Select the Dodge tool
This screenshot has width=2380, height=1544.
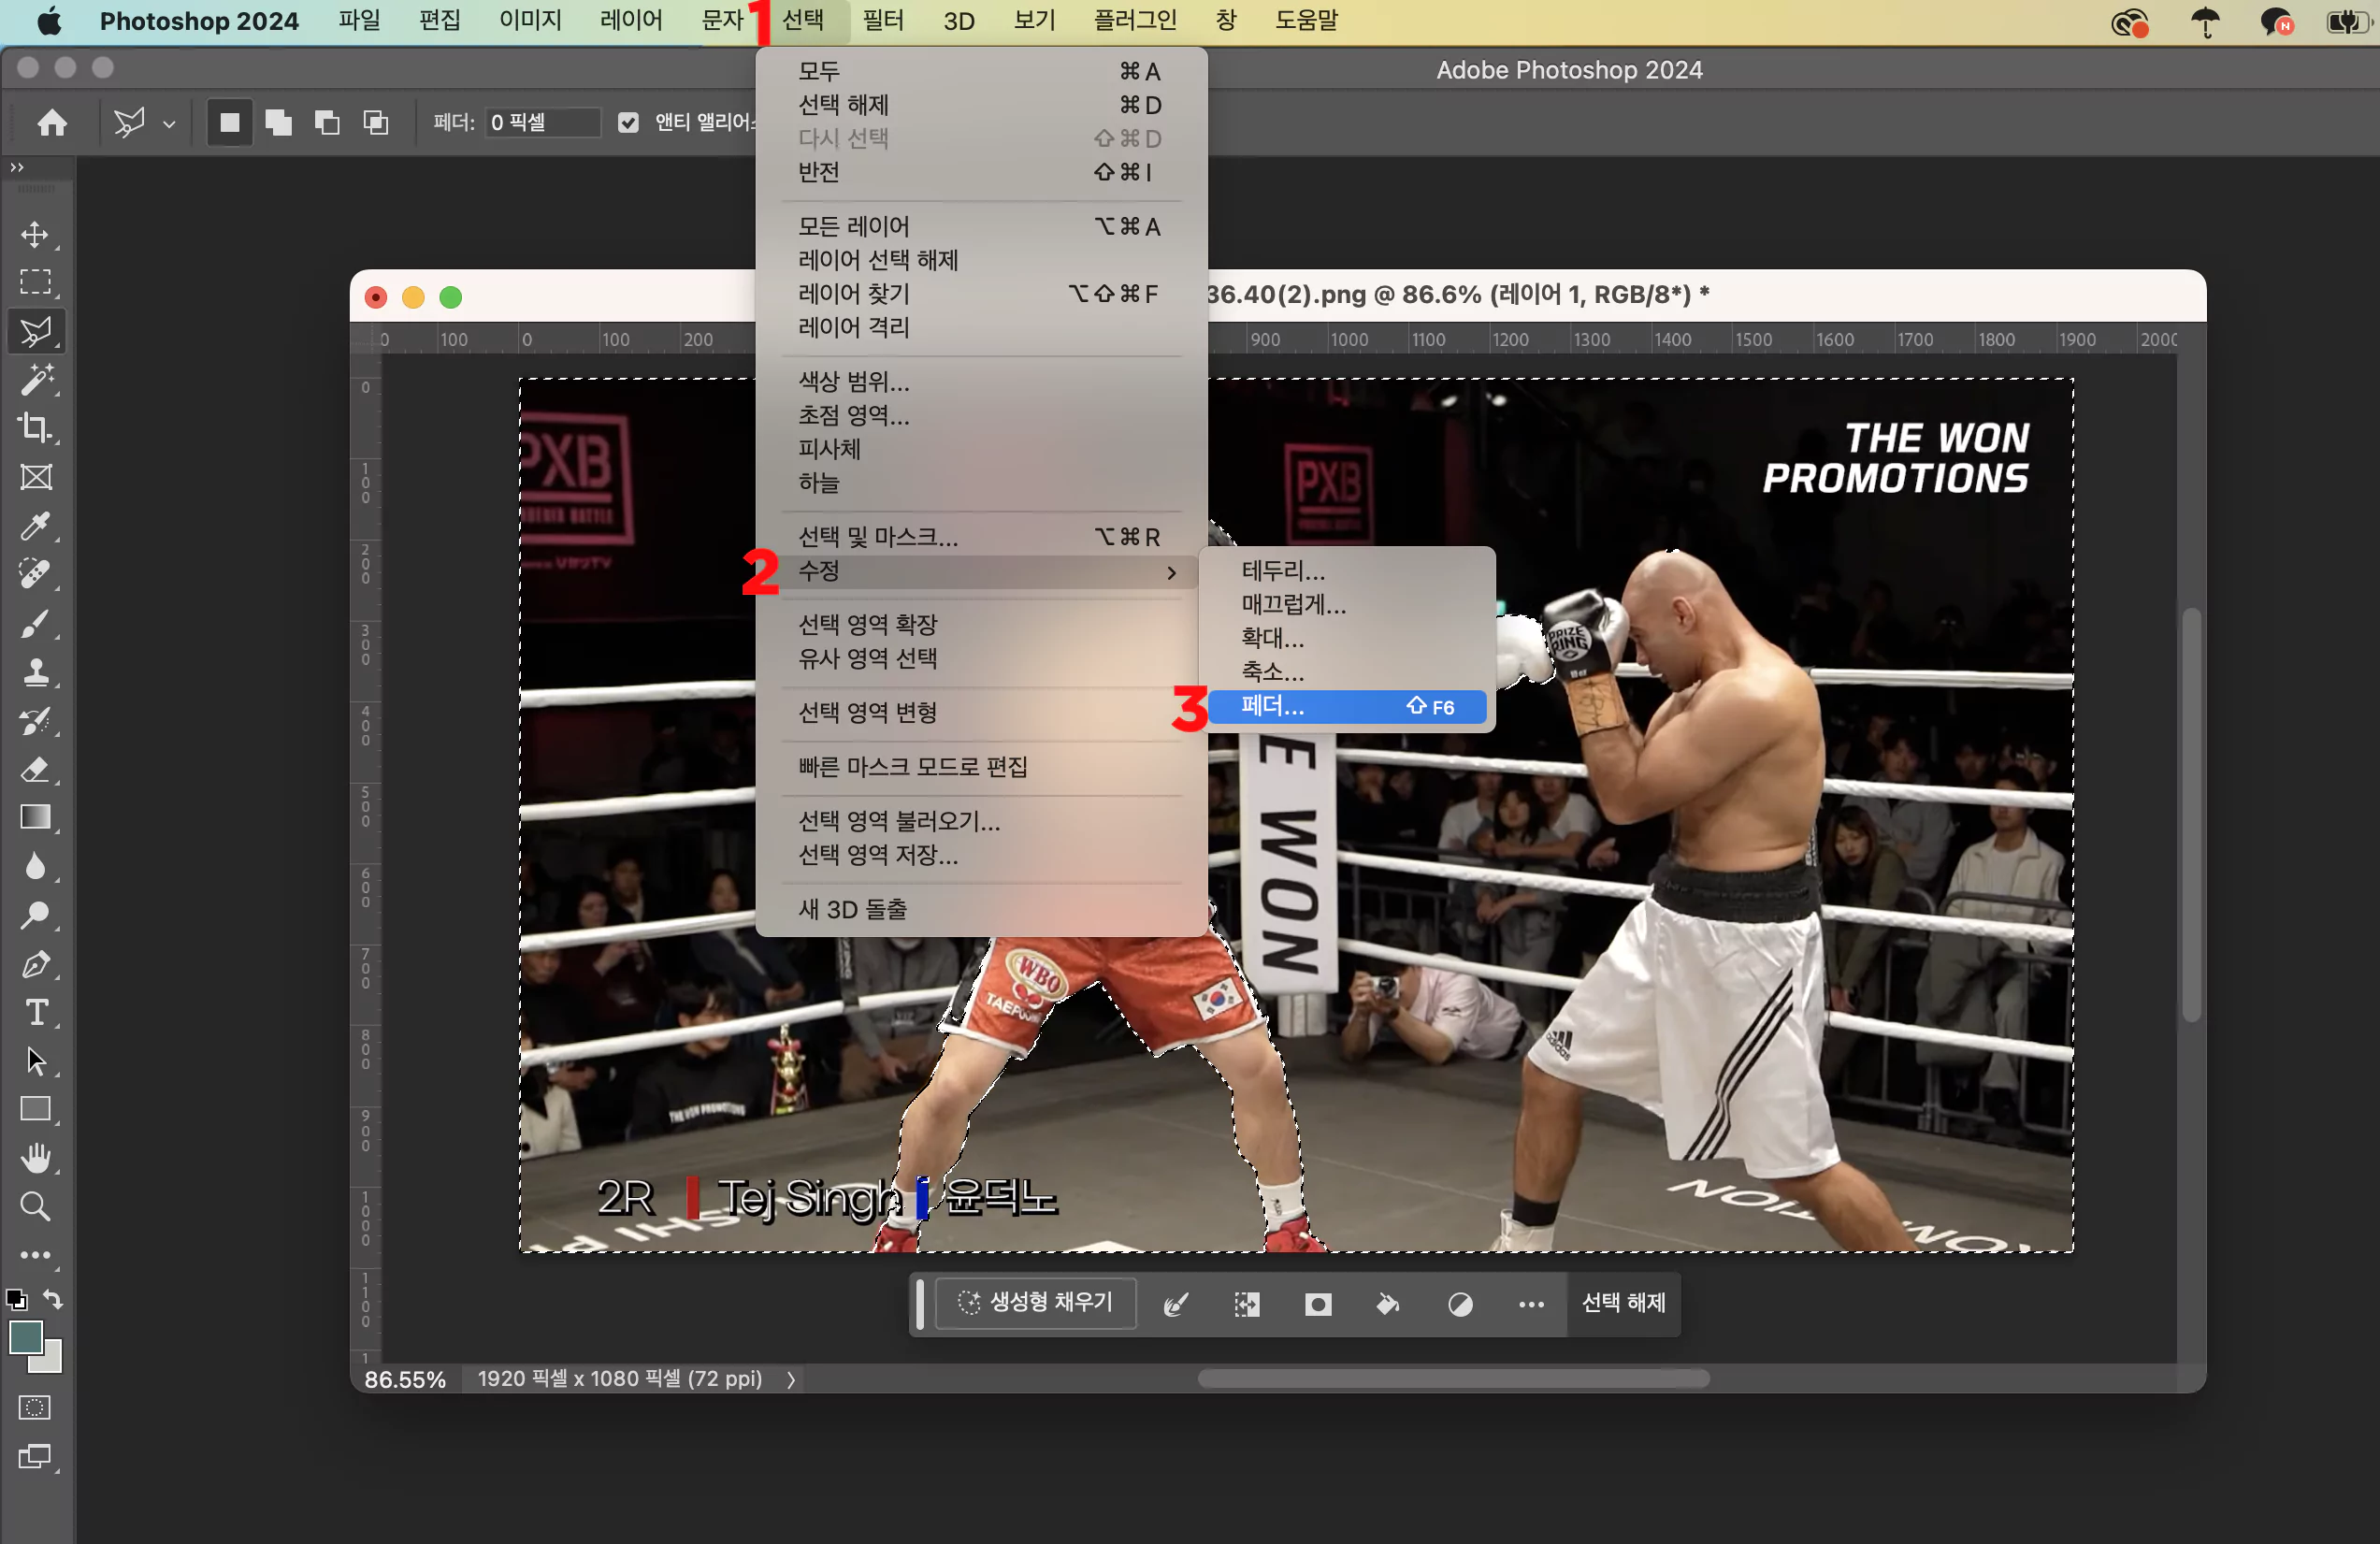[x=36, y=914]
